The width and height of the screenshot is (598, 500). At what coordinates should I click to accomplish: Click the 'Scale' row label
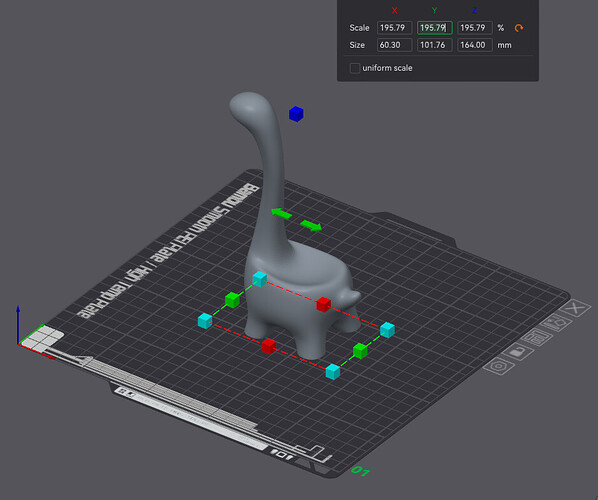tap(359, 28)
